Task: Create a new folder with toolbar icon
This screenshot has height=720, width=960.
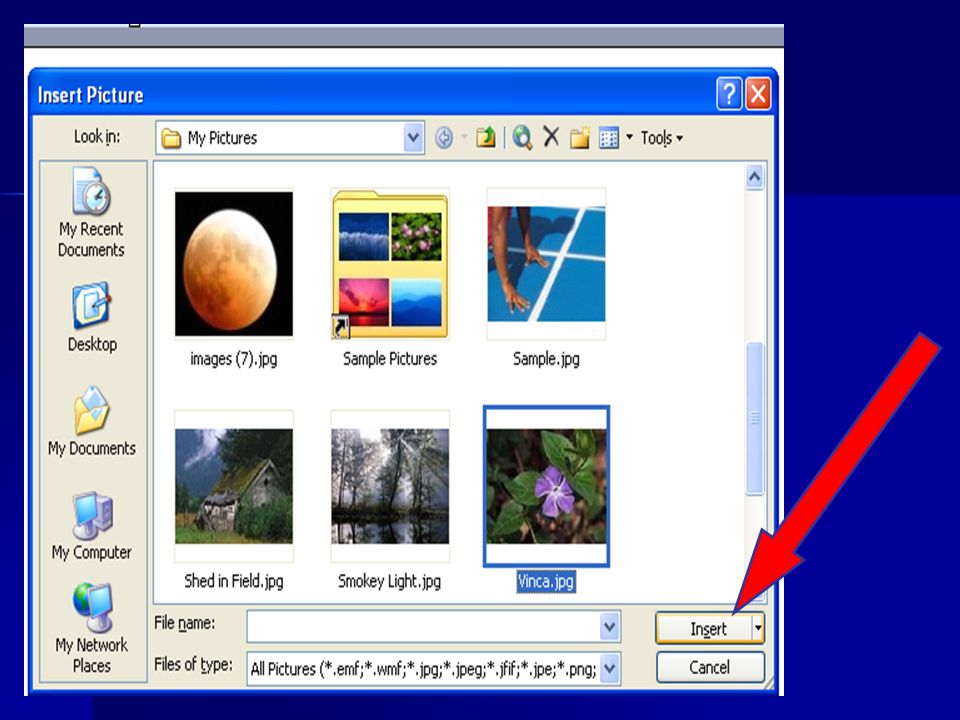Action: (x=580, y=138)
